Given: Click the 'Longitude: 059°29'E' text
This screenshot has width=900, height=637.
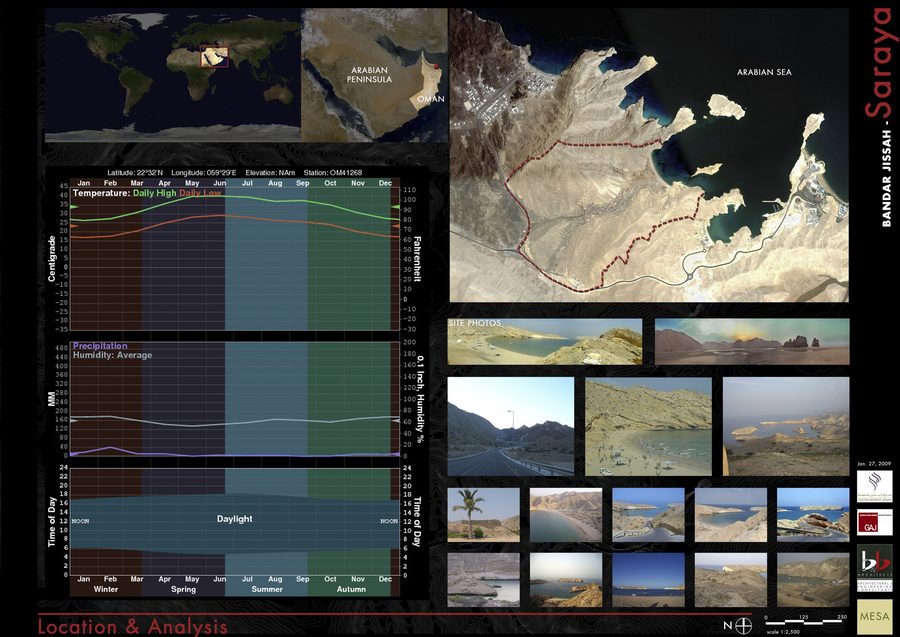Looking at the screenshot, I should click(203, 173).
